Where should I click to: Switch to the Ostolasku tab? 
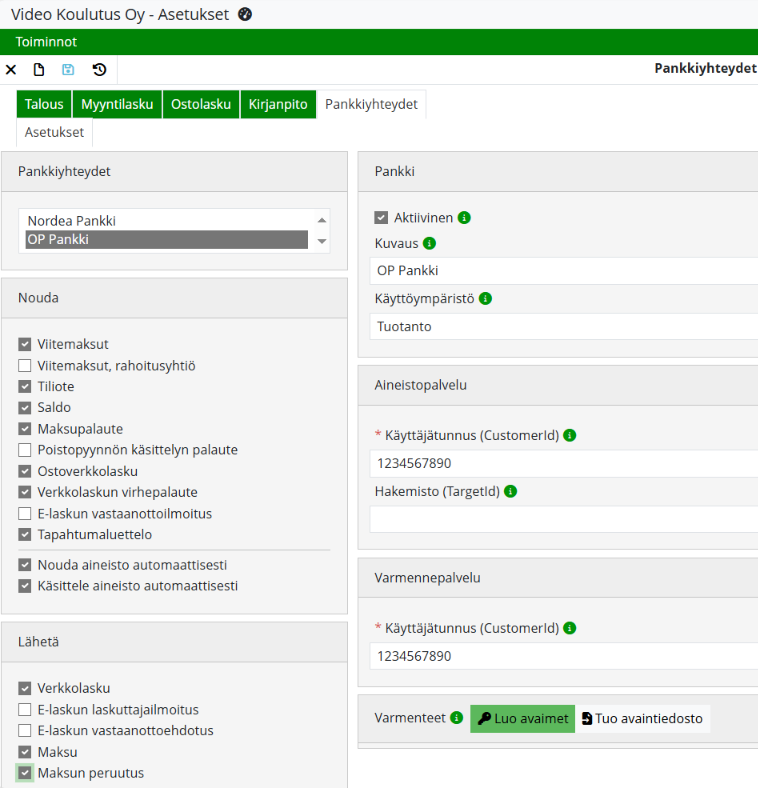pos(201,105)
